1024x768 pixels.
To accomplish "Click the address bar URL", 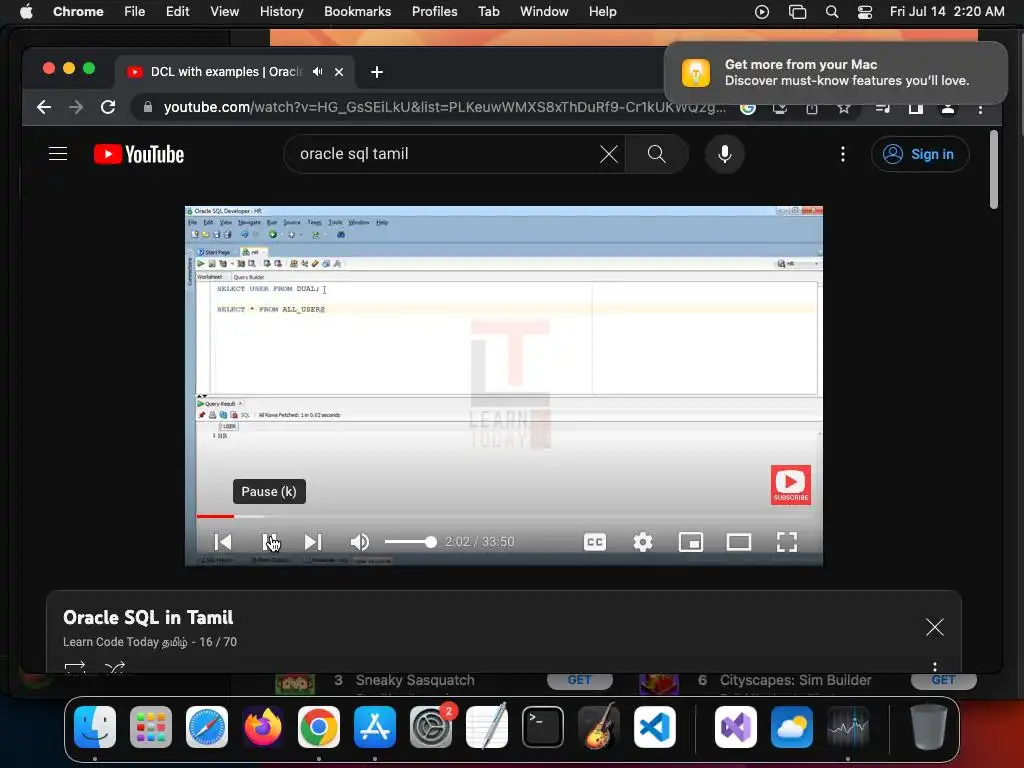I will coord(444,107).
